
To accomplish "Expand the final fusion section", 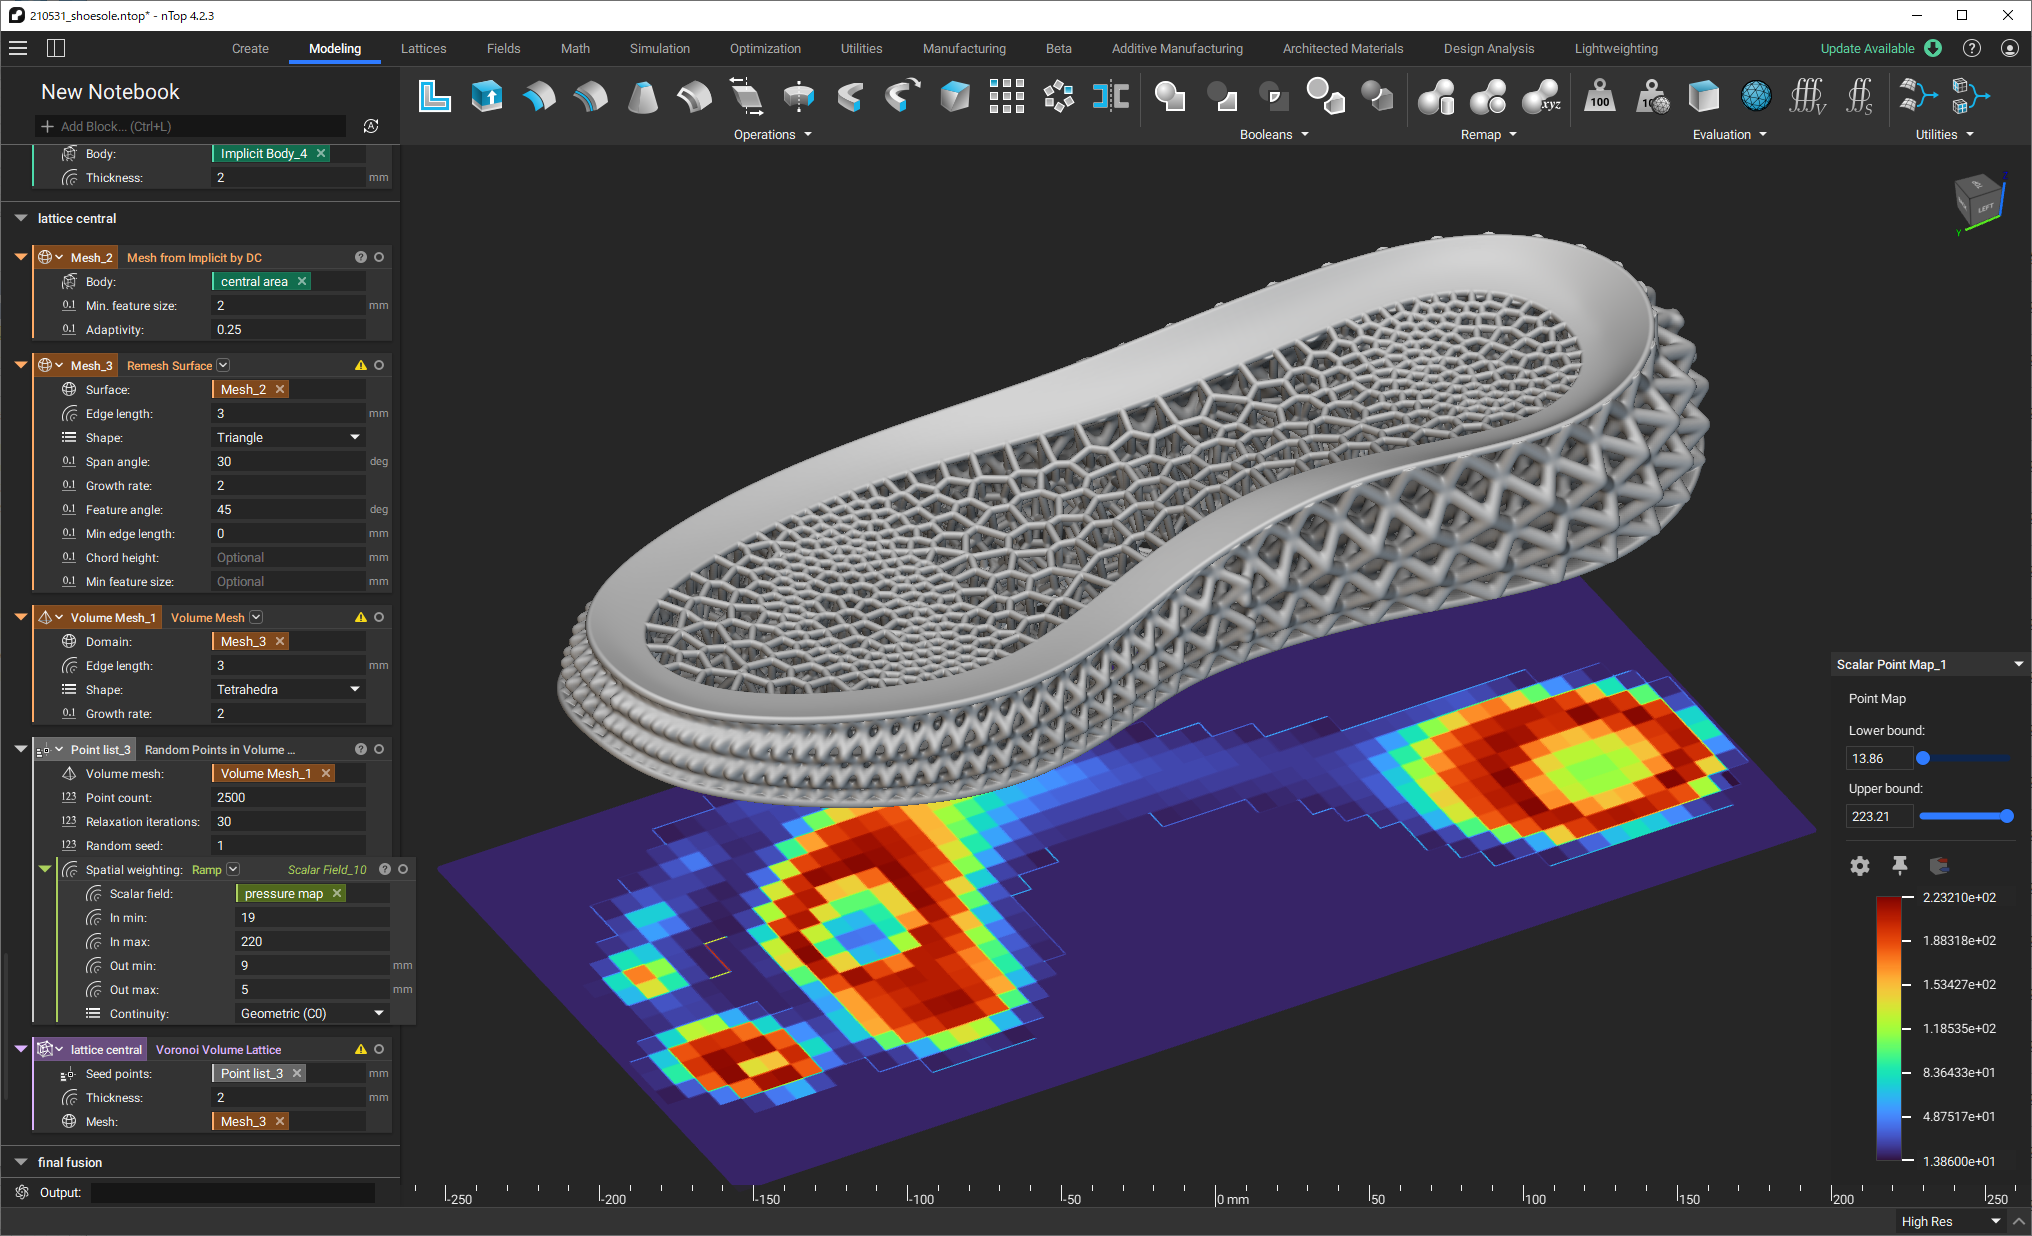I will coord(21,1161).
